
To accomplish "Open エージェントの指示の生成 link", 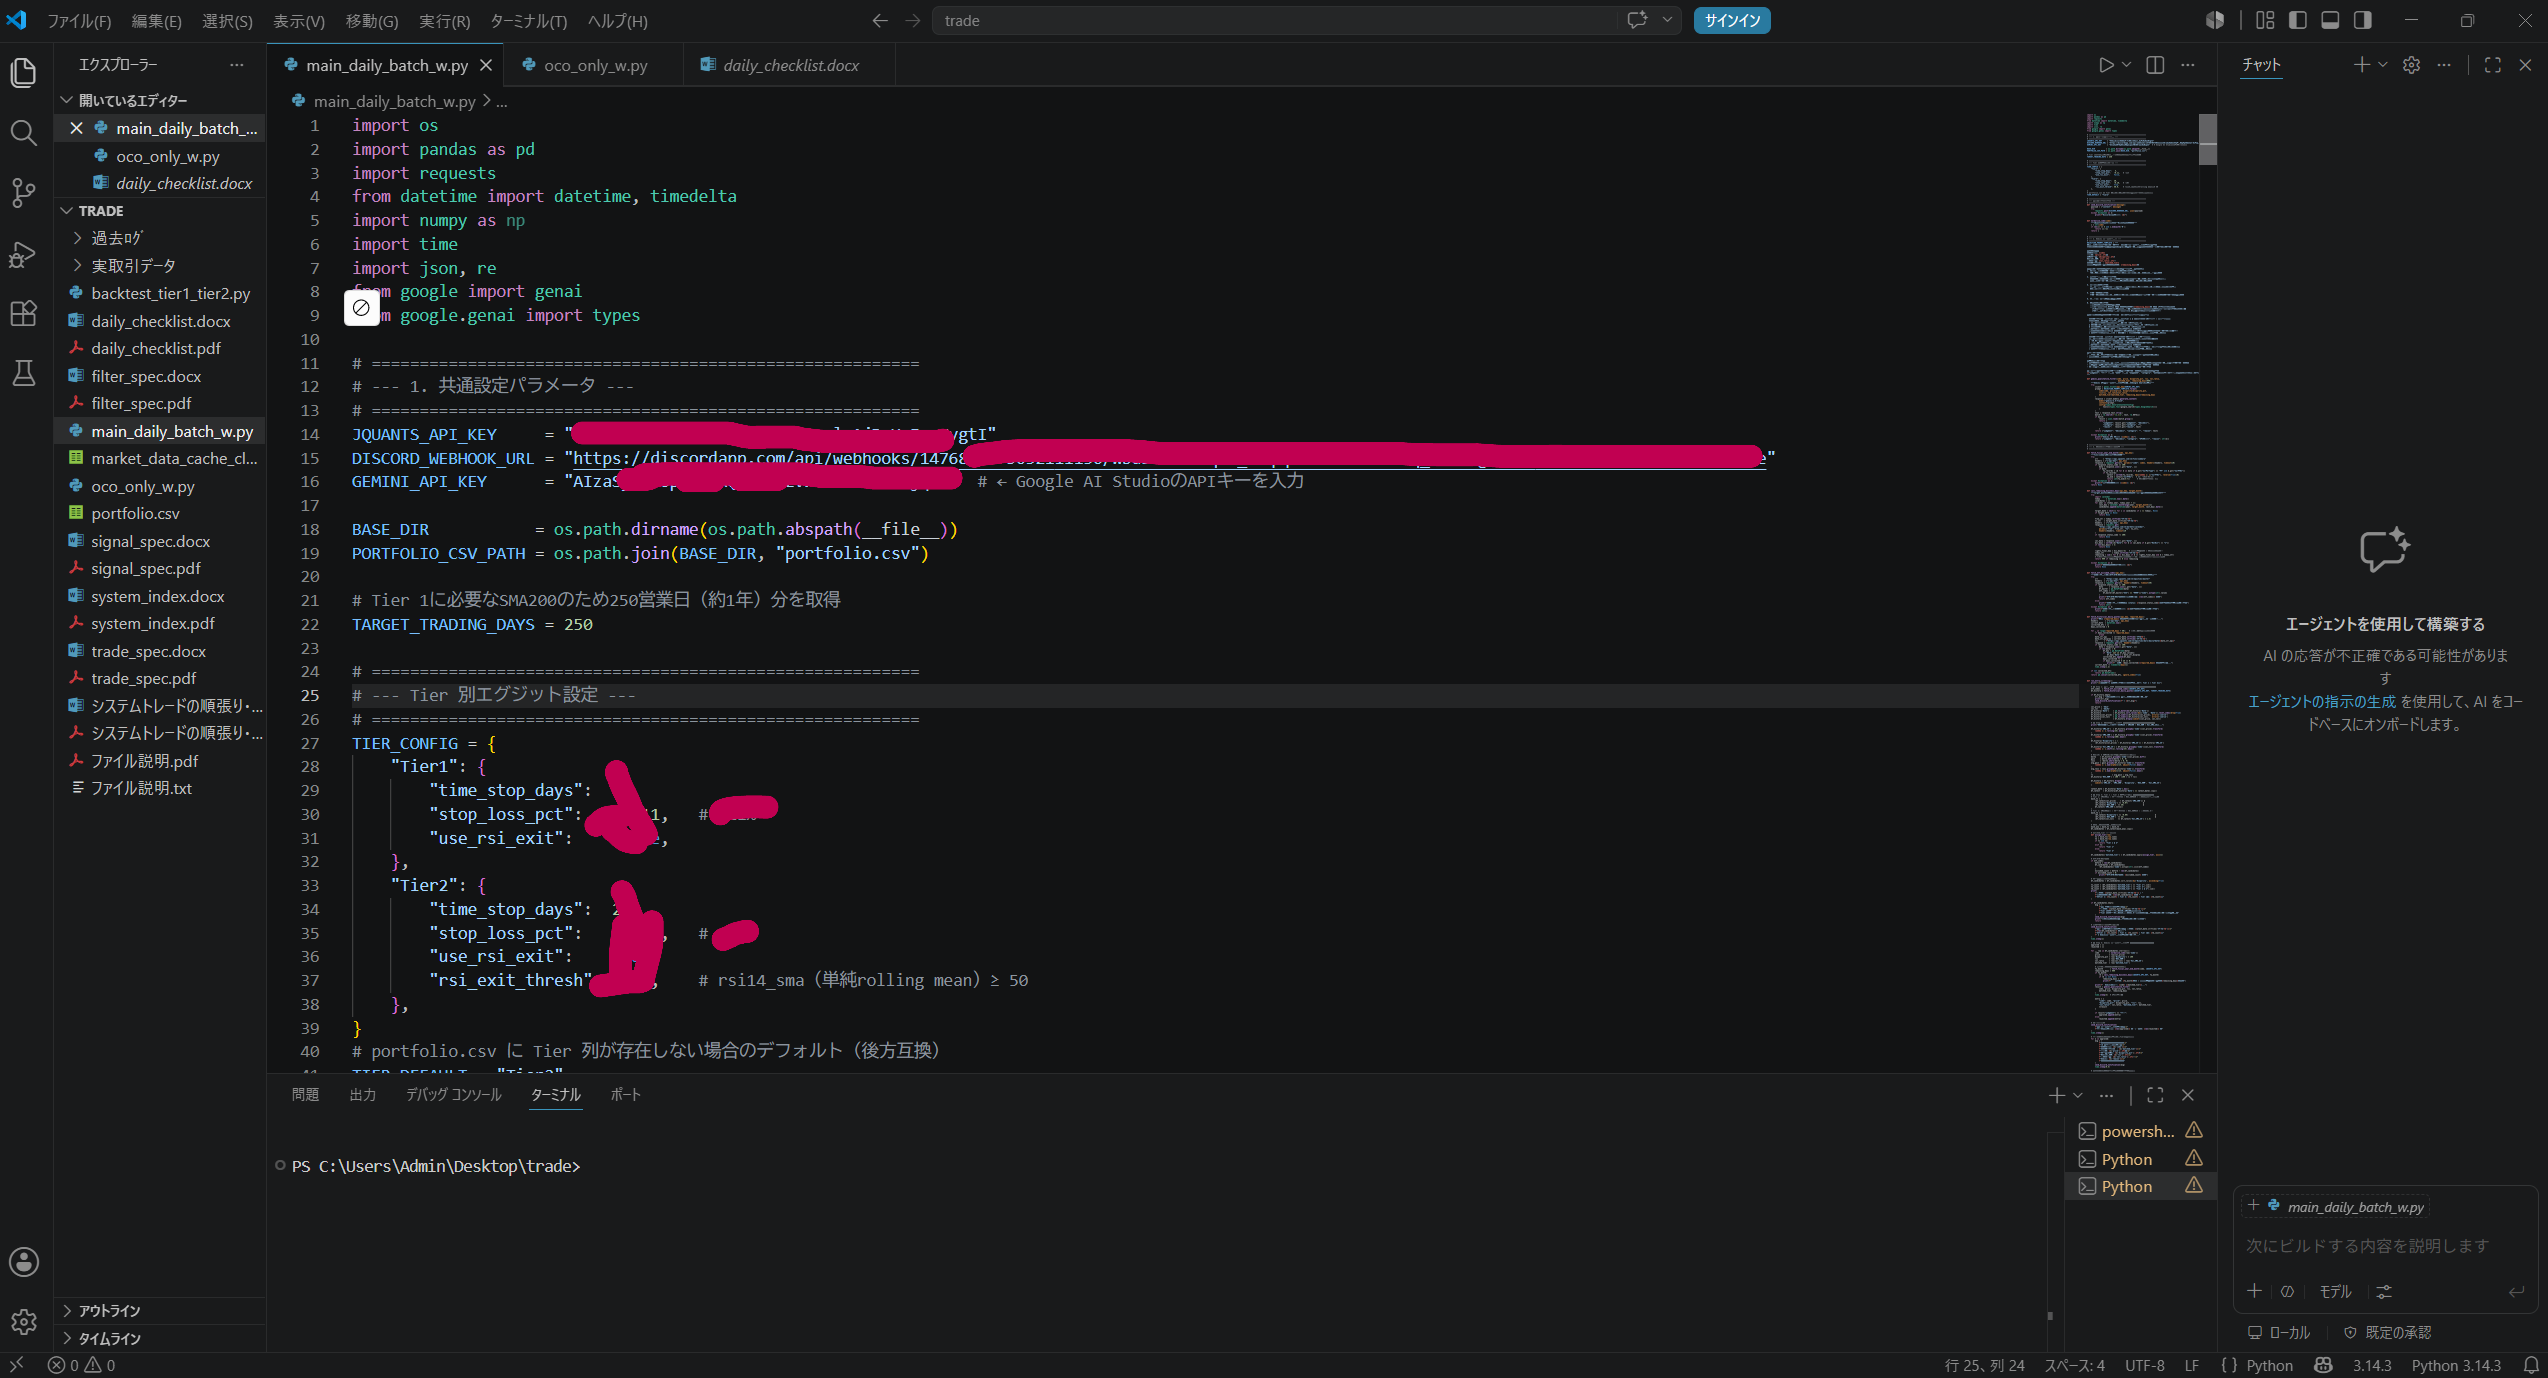I will click(2321, 702).
